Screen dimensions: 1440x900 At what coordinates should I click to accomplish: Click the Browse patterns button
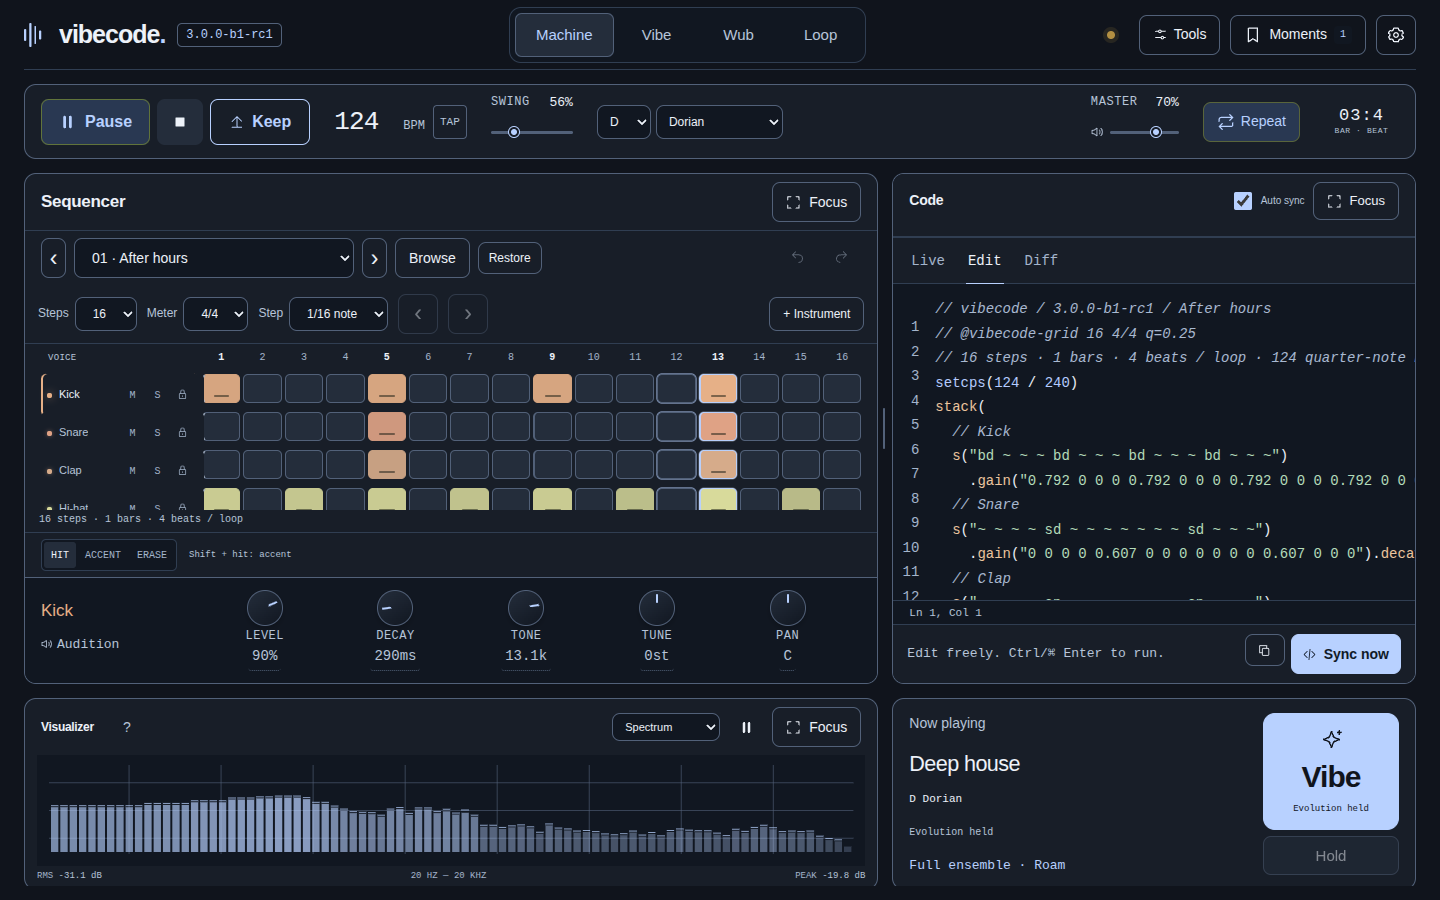point(432,258)
